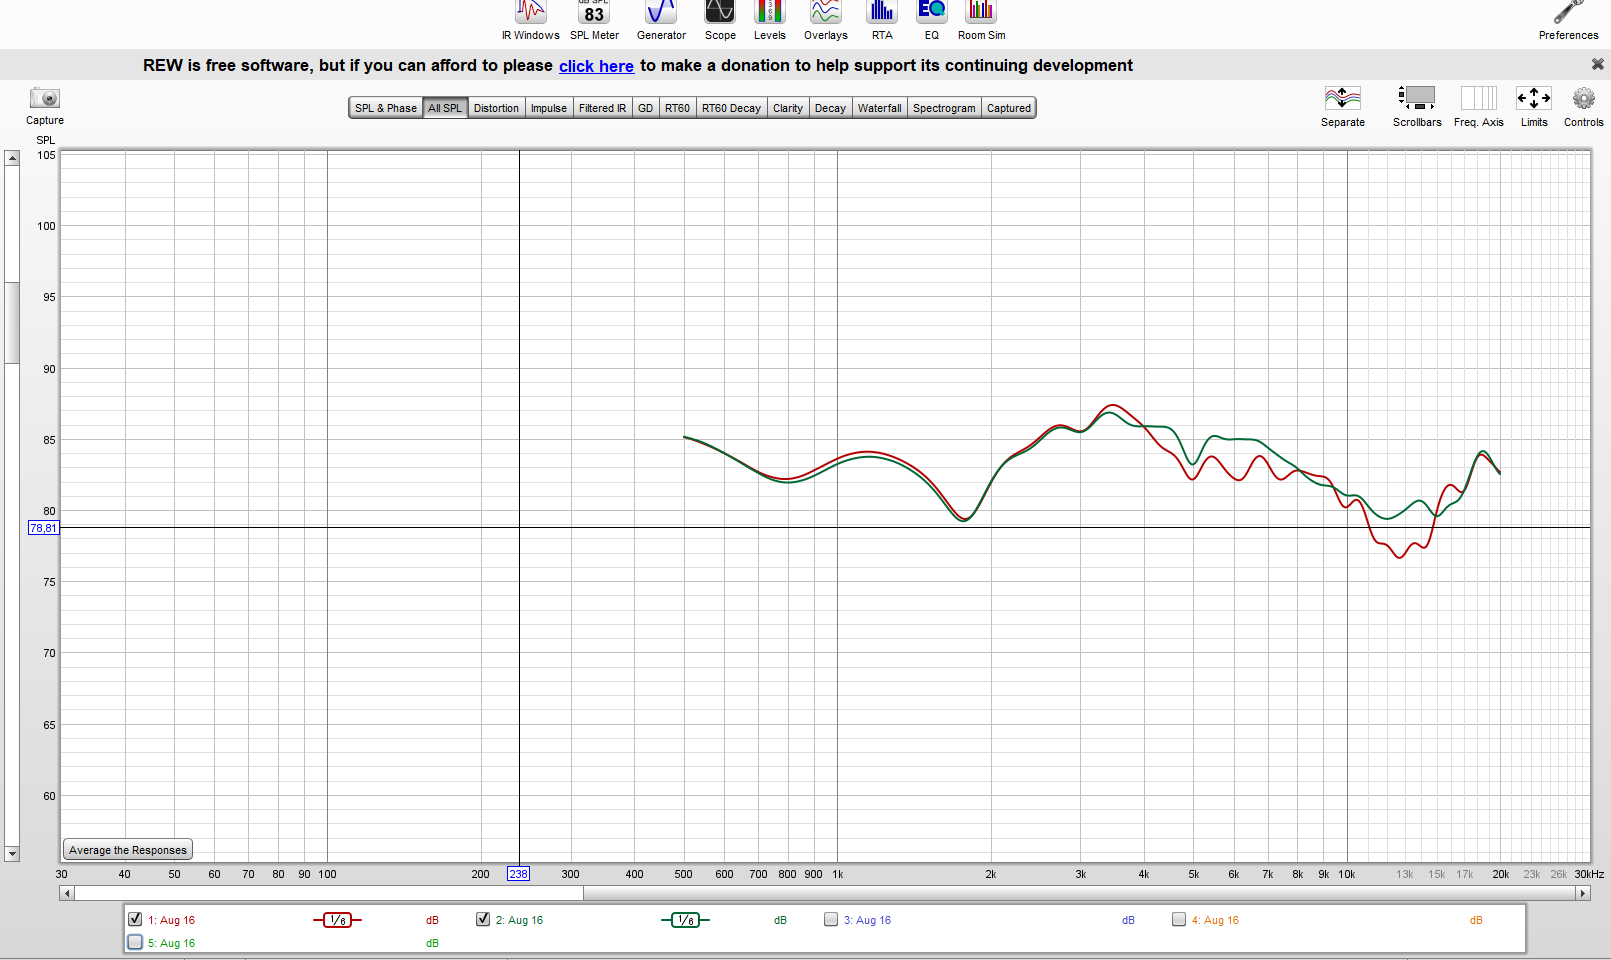
Task: Click the vertical zoom slider handle
Action: [12, 323]
